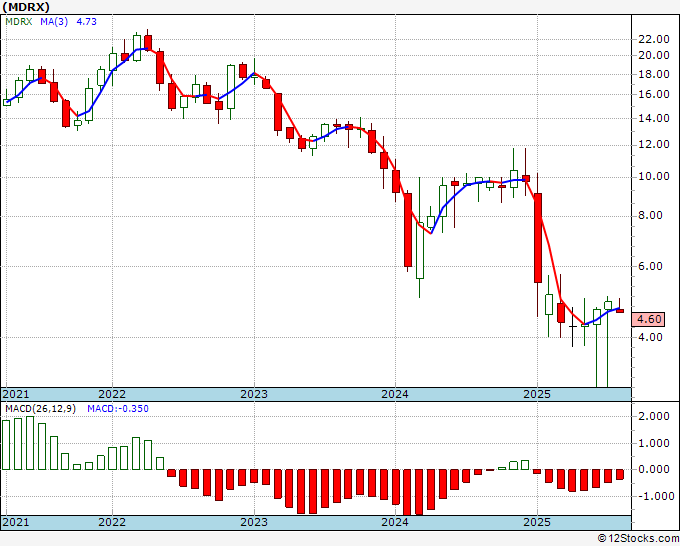Click the 6.00 price axis label
The height and width of the screenshot is (546, 680).
[x=651, y=267]
